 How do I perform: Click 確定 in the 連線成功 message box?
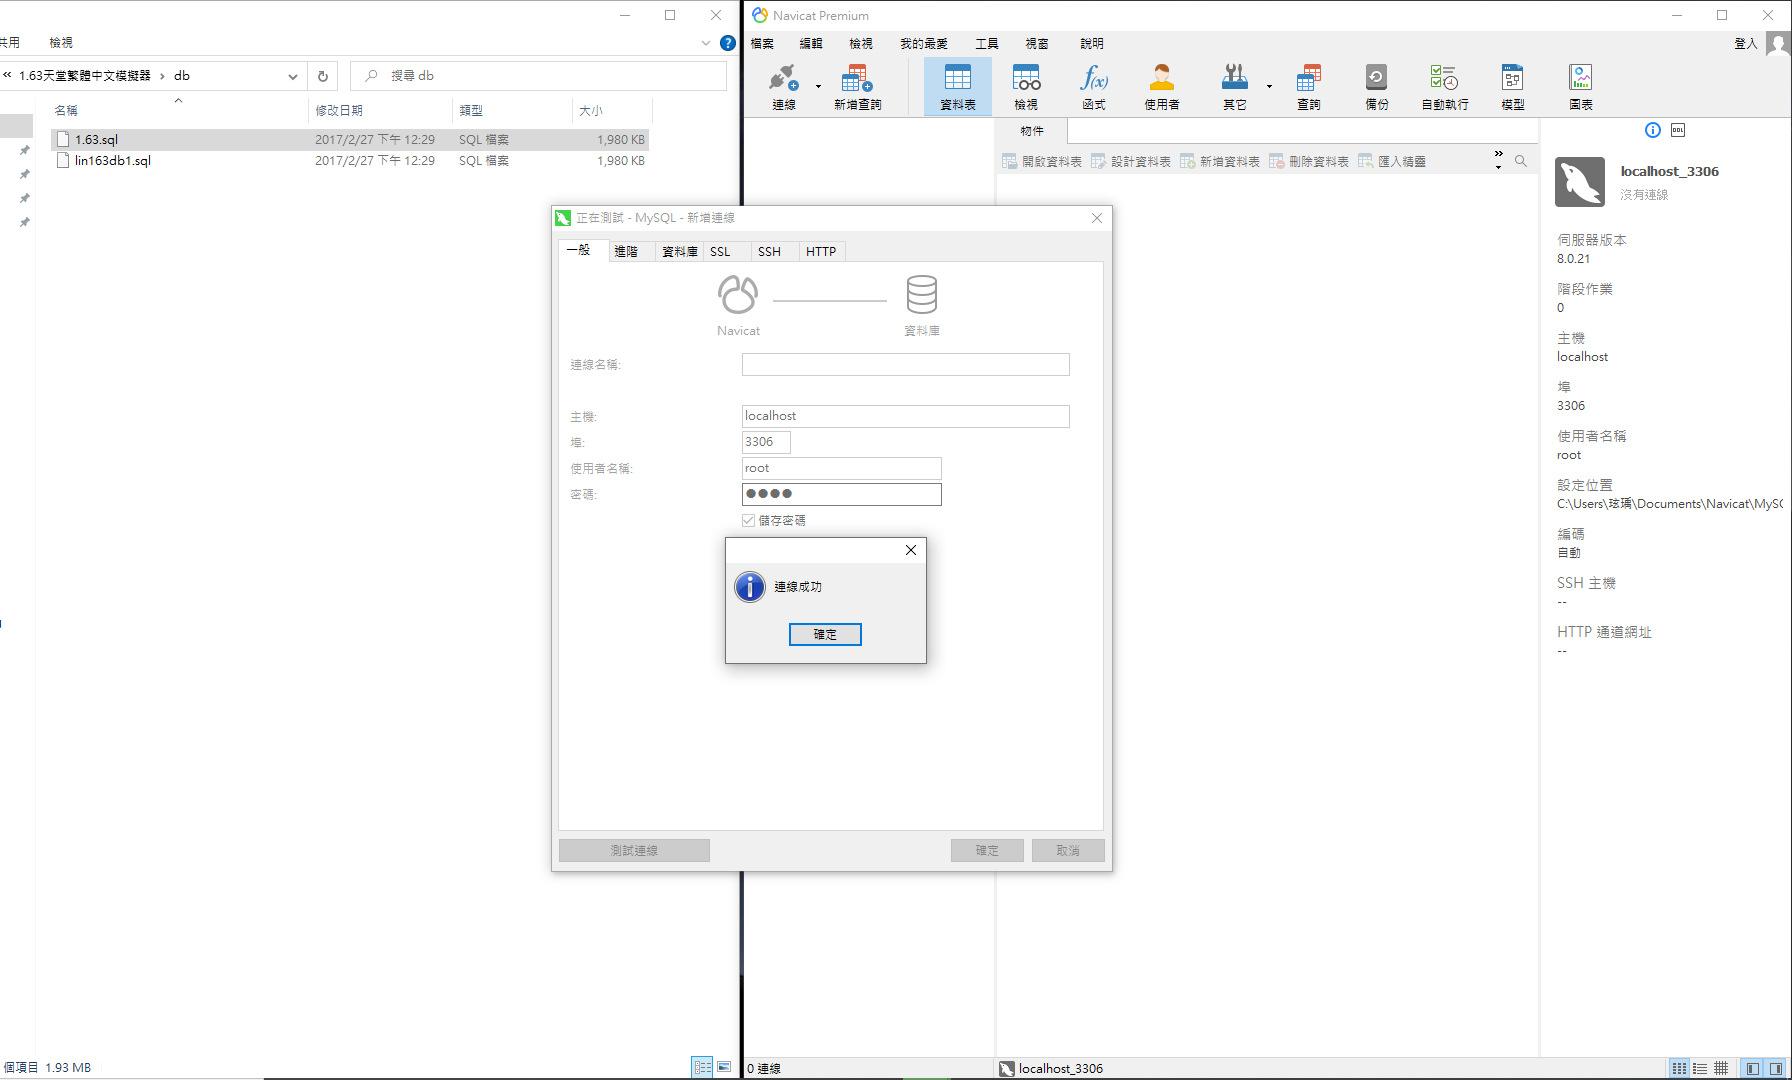pyautogui.click(x=825, y=634)
